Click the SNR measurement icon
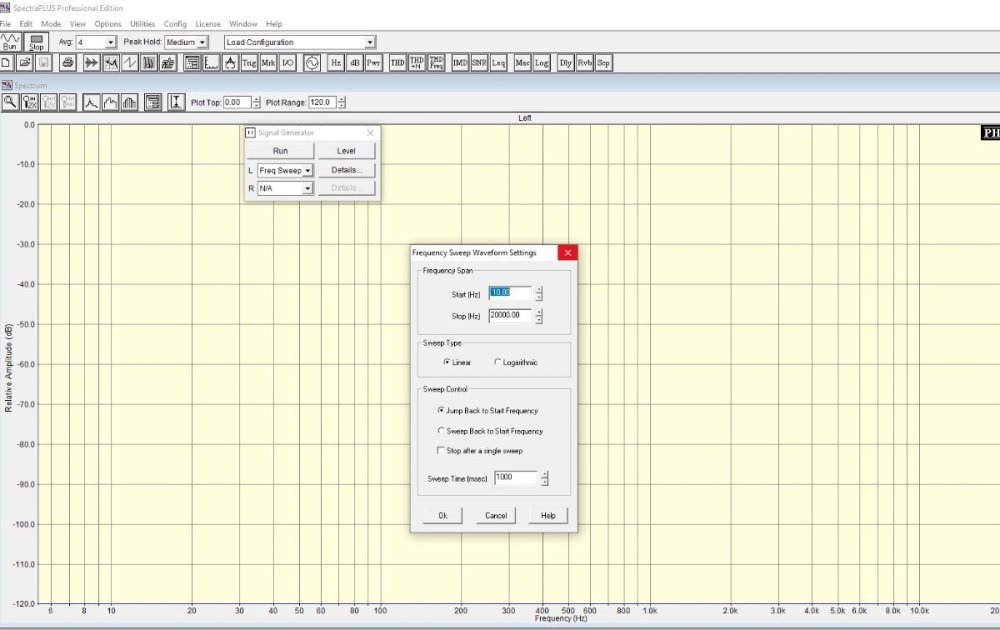This screenshot has height=630, width=1000. 479,62
